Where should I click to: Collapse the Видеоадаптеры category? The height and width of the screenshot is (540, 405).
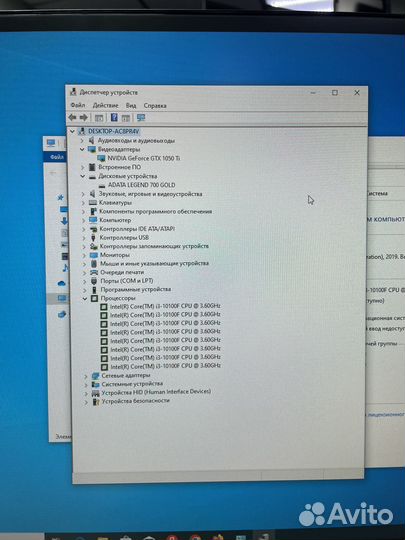82,149
